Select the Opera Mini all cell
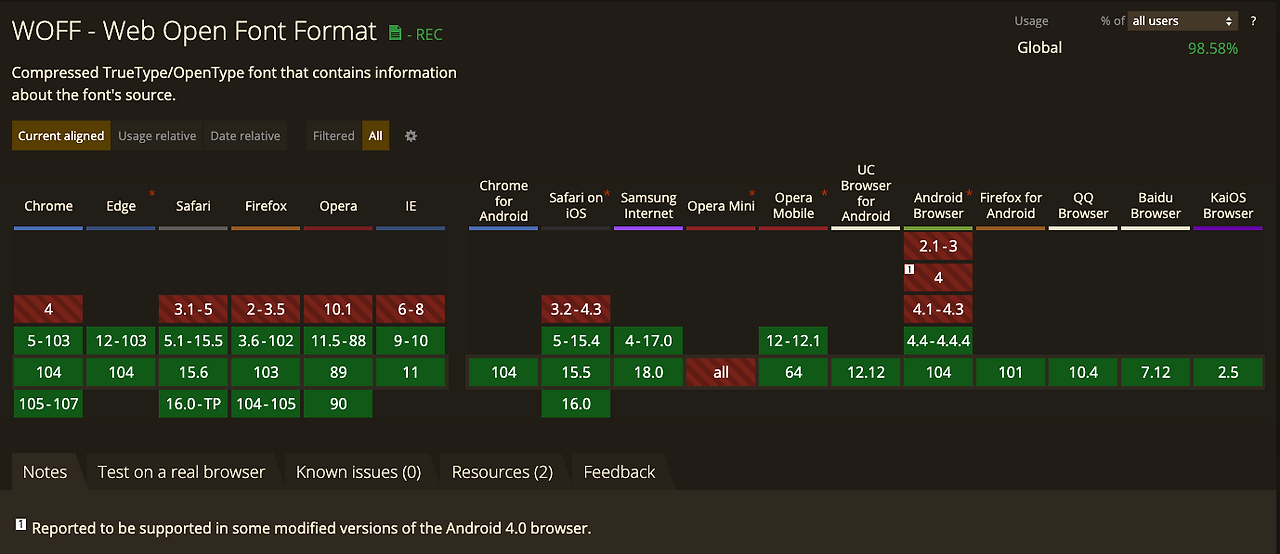1280x554 pixels. click(x=721, y=372)
